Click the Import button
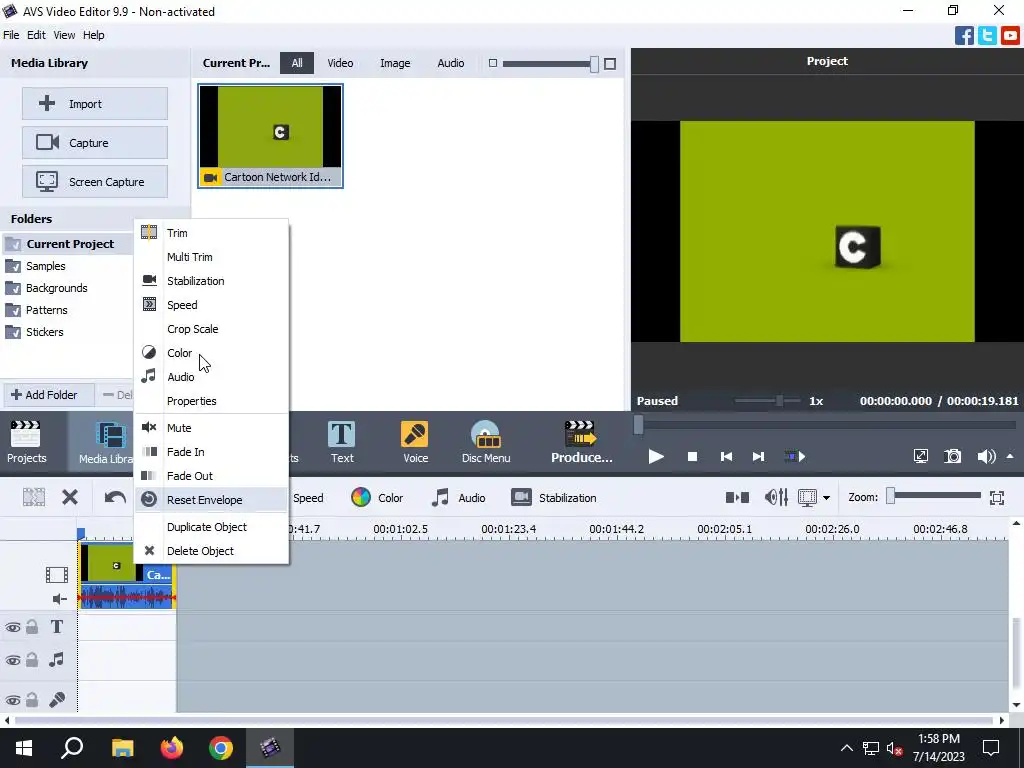The height and width of the screenshot is (768, 1024). click(95, 103)
